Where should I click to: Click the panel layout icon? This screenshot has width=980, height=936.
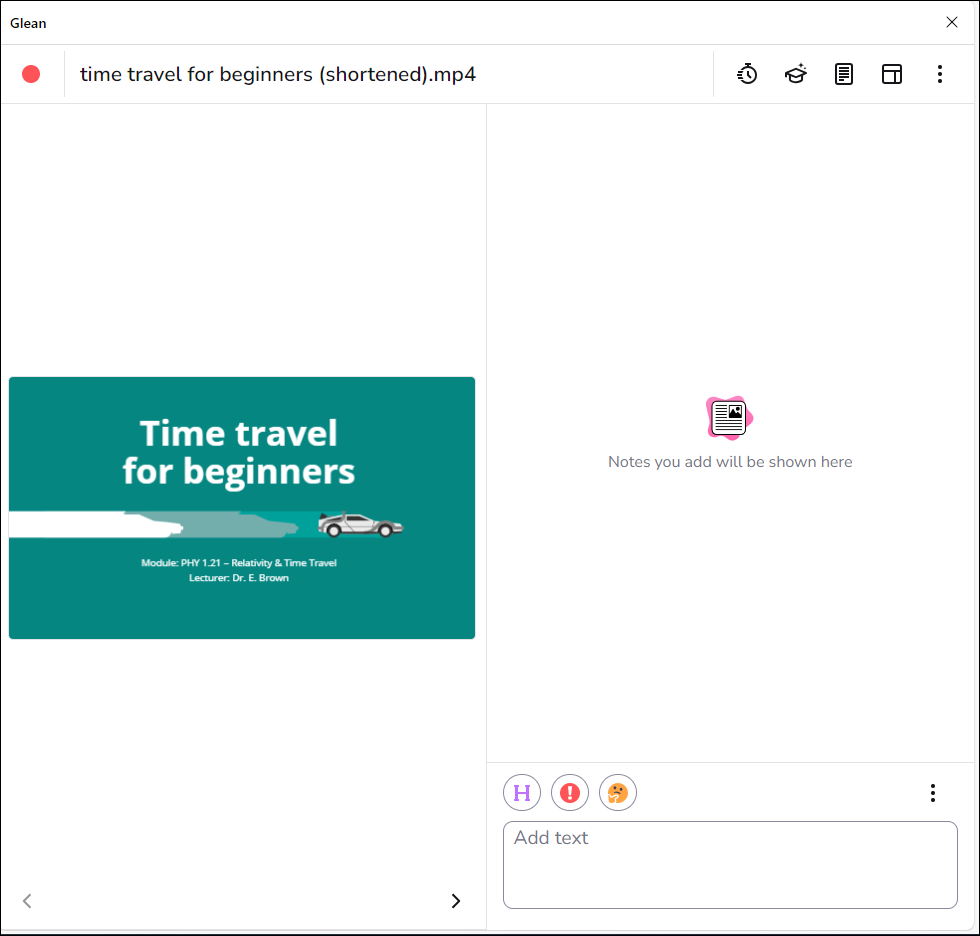[x=892, y=74]
